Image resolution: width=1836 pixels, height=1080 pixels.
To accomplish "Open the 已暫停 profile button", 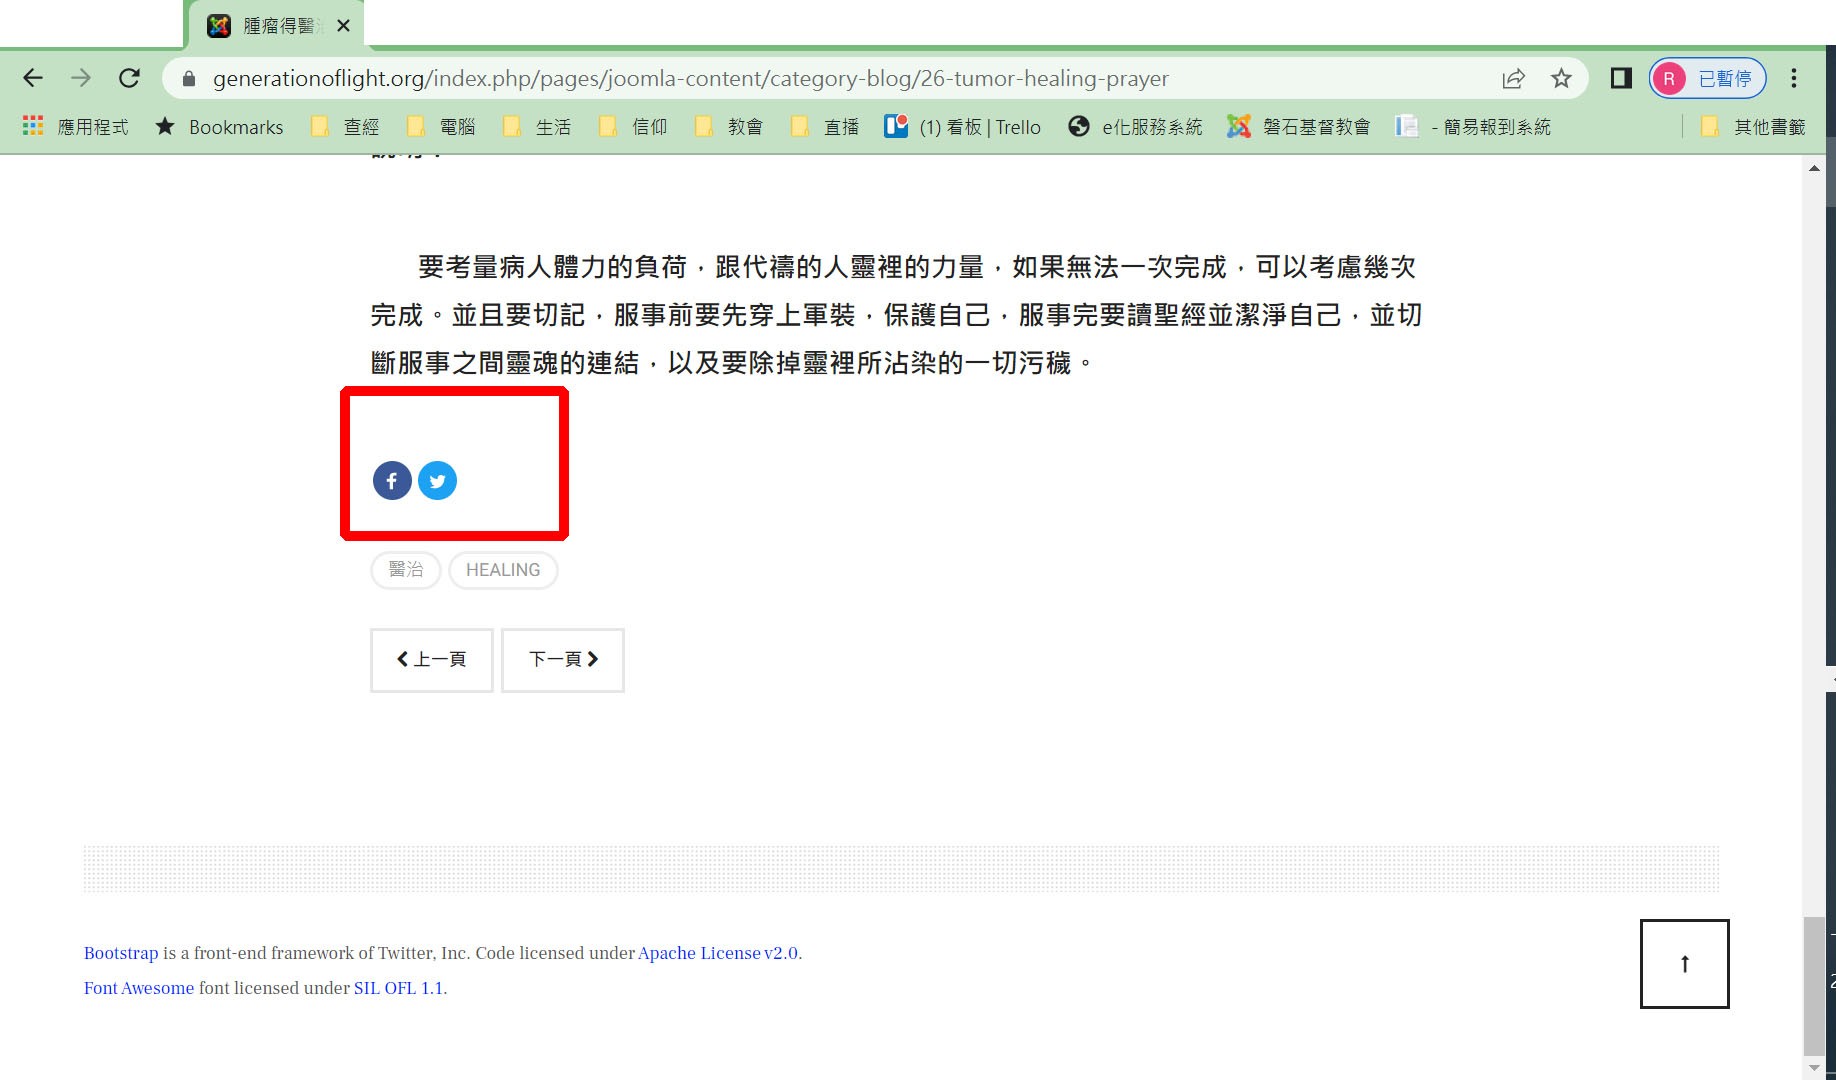I will pyautogui.click(x=1707, y=78).
